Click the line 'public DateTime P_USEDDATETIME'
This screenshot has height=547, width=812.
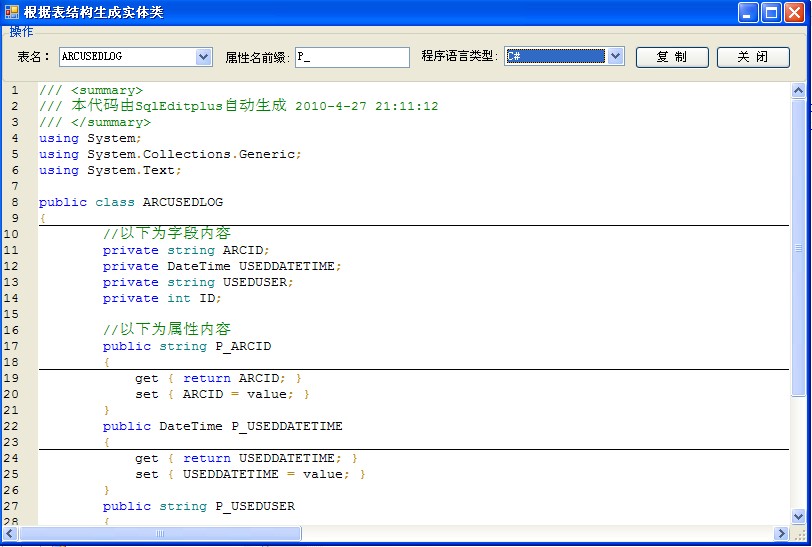(x=223, y=426)
